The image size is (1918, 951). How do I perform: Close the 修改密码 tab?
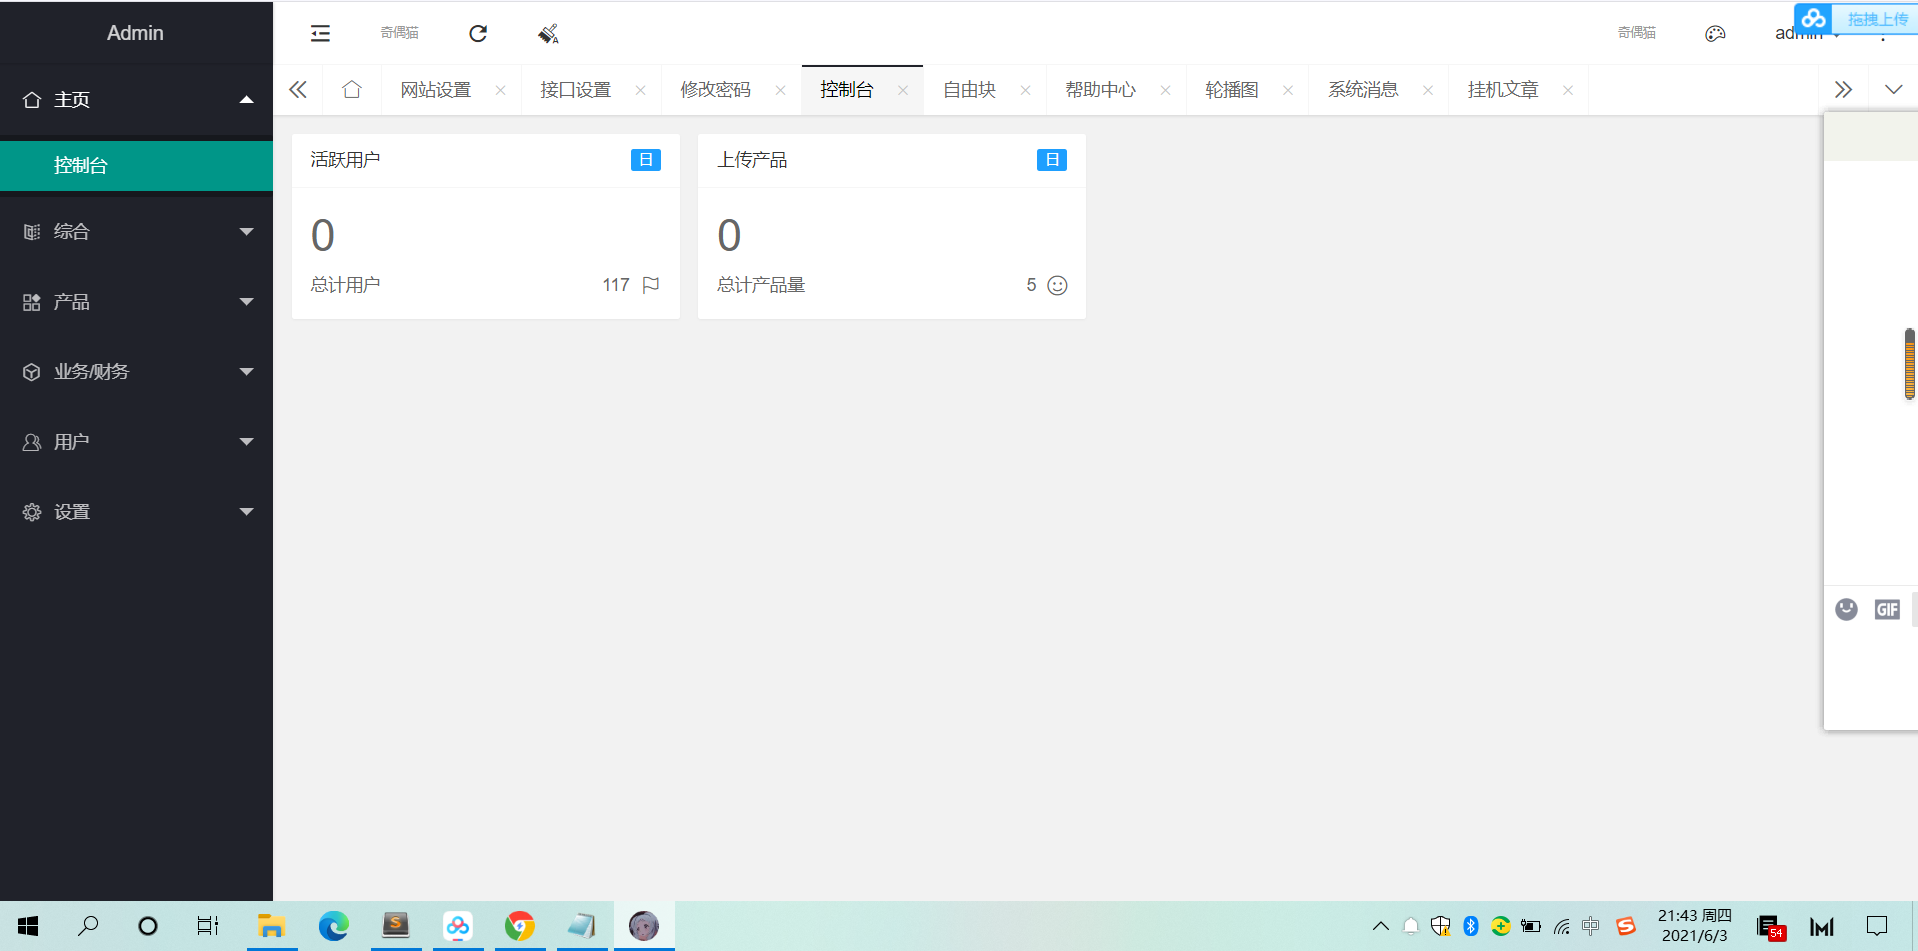[780, 90]
